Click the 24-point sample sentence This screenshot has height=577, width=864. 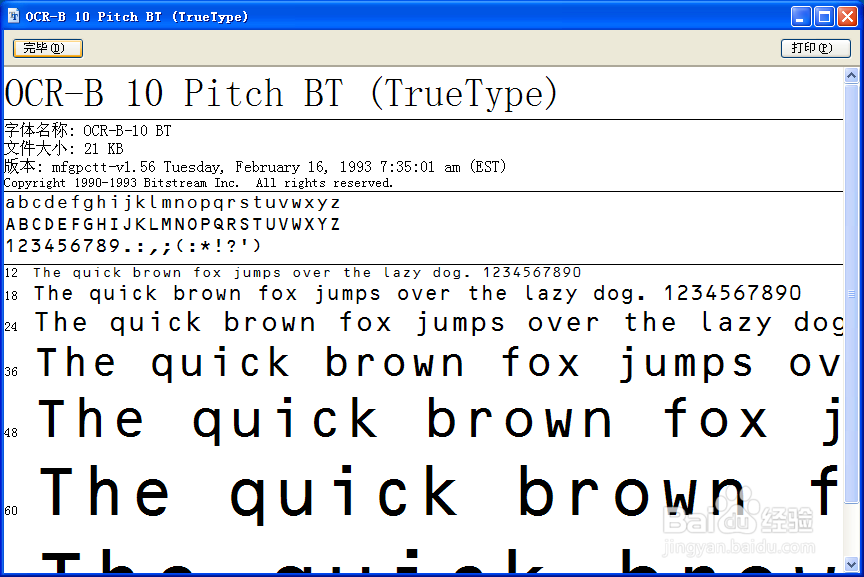pos(439,323)
